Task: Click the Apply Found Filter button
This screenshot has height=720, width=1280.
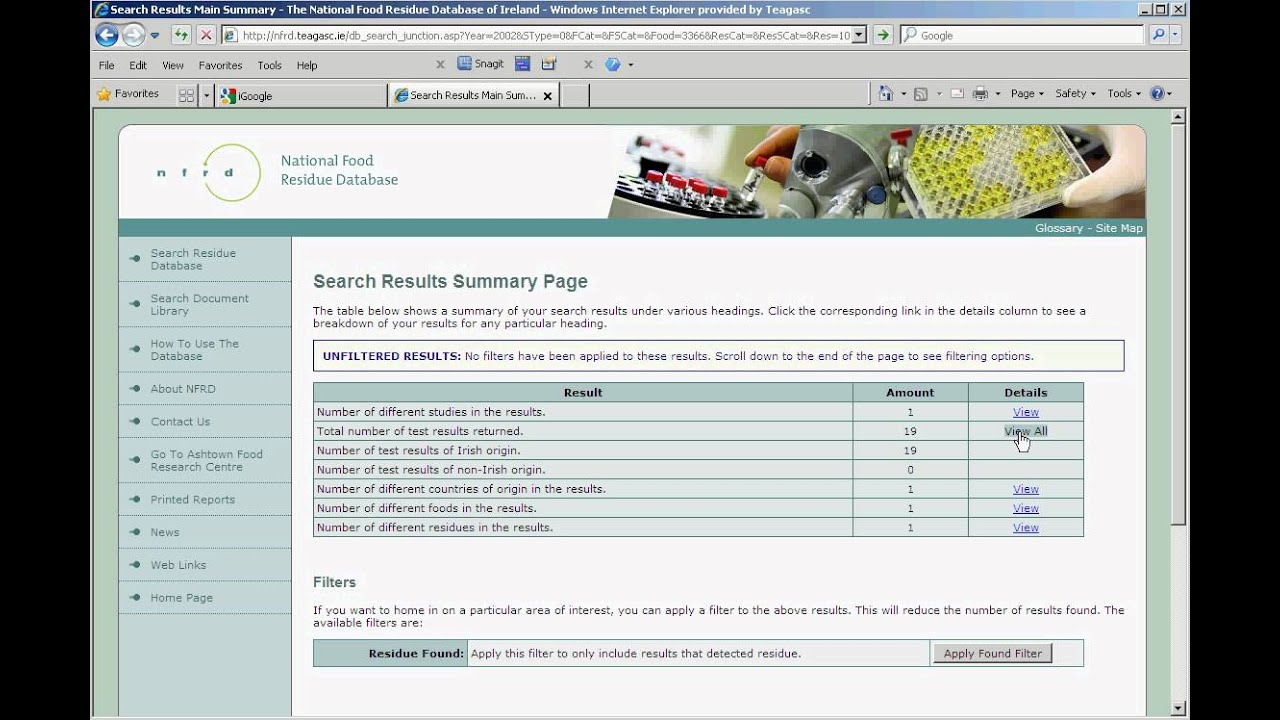Action: coord(992,653)
